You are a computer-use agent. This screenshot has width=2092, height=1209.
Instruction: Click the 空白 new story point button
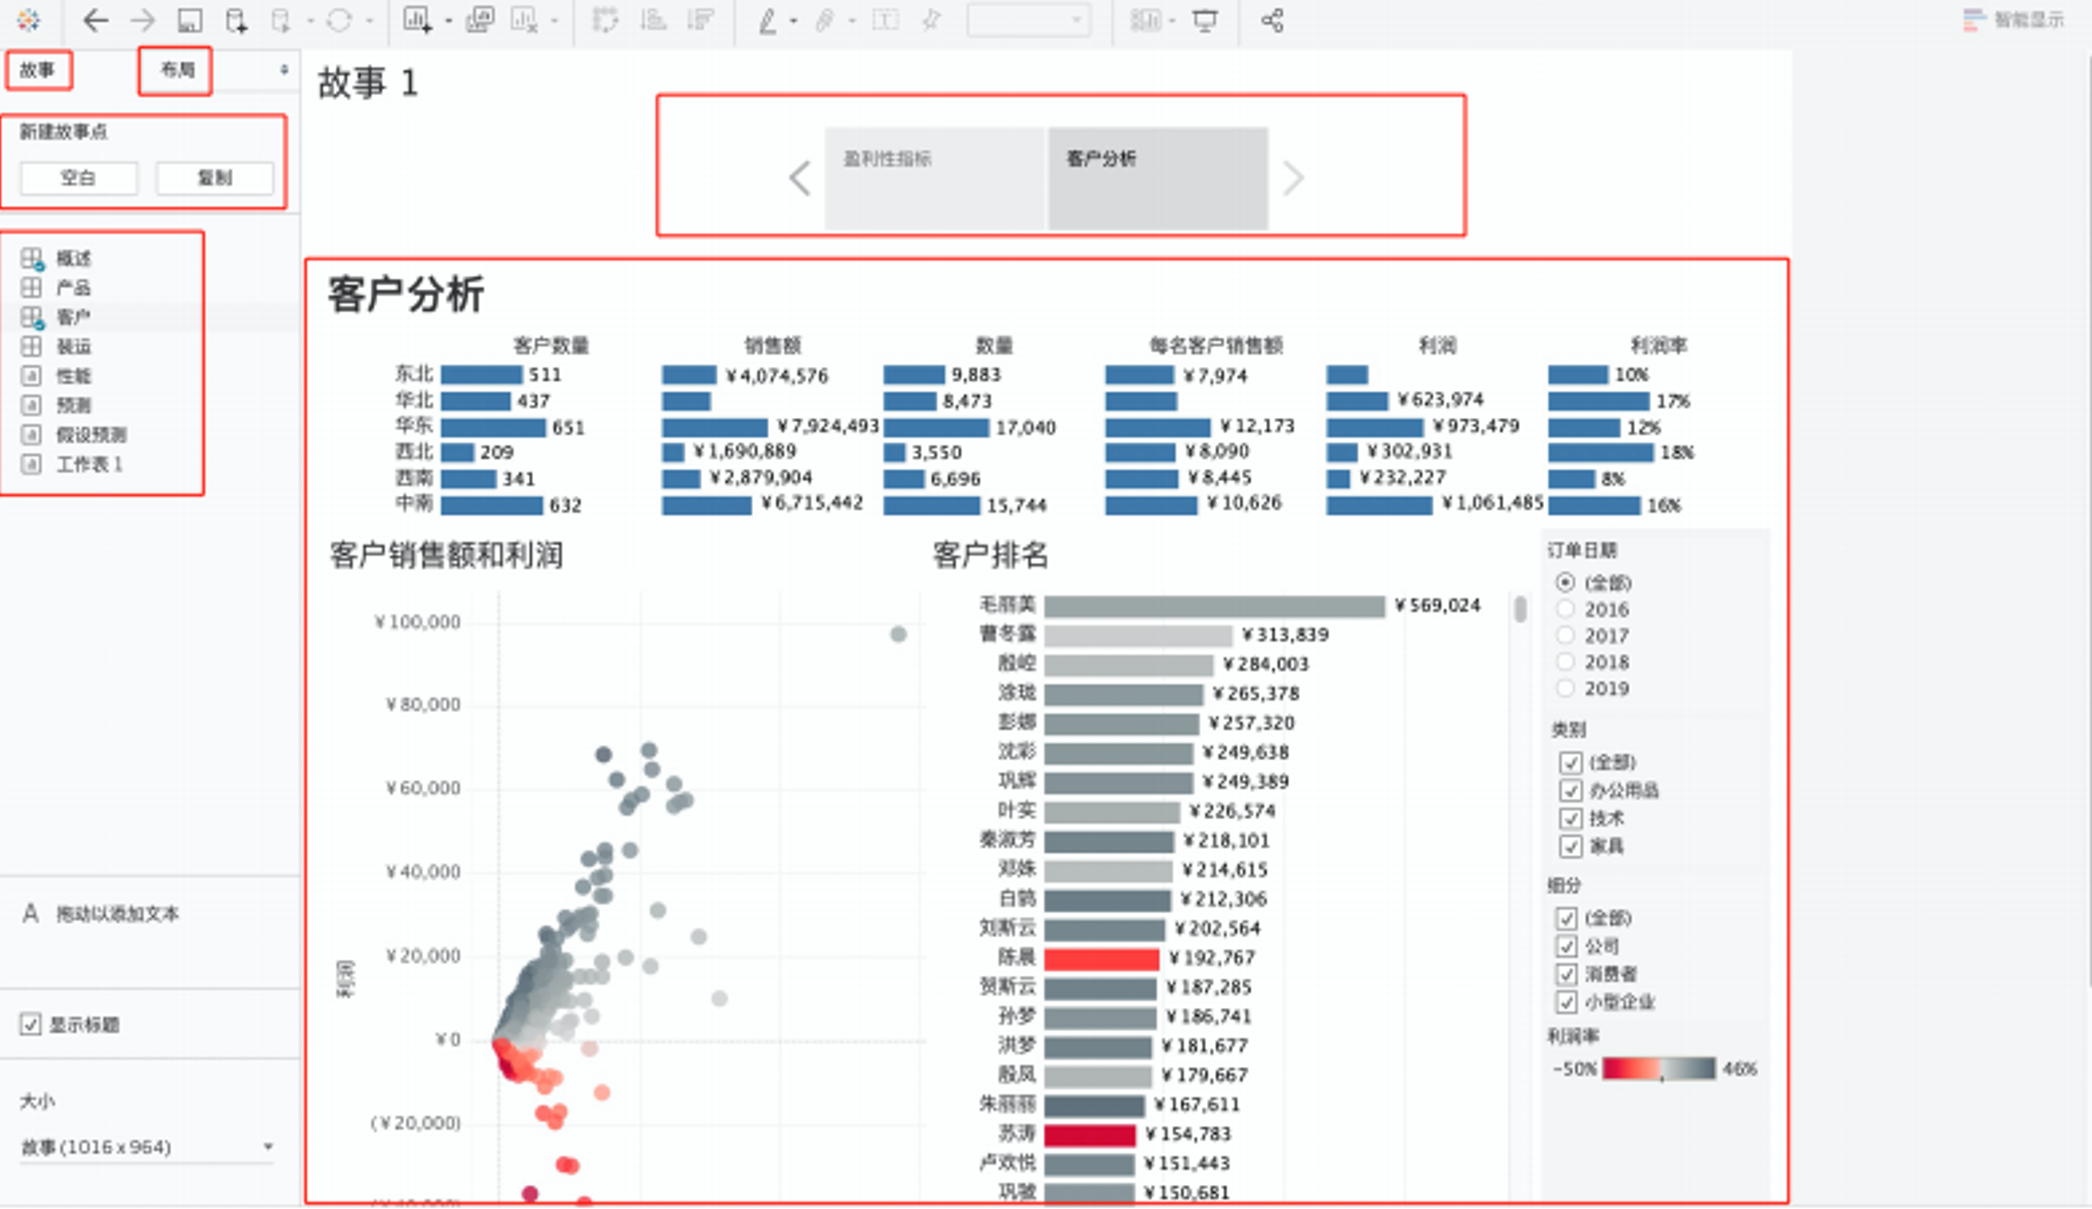pos(78,178)
